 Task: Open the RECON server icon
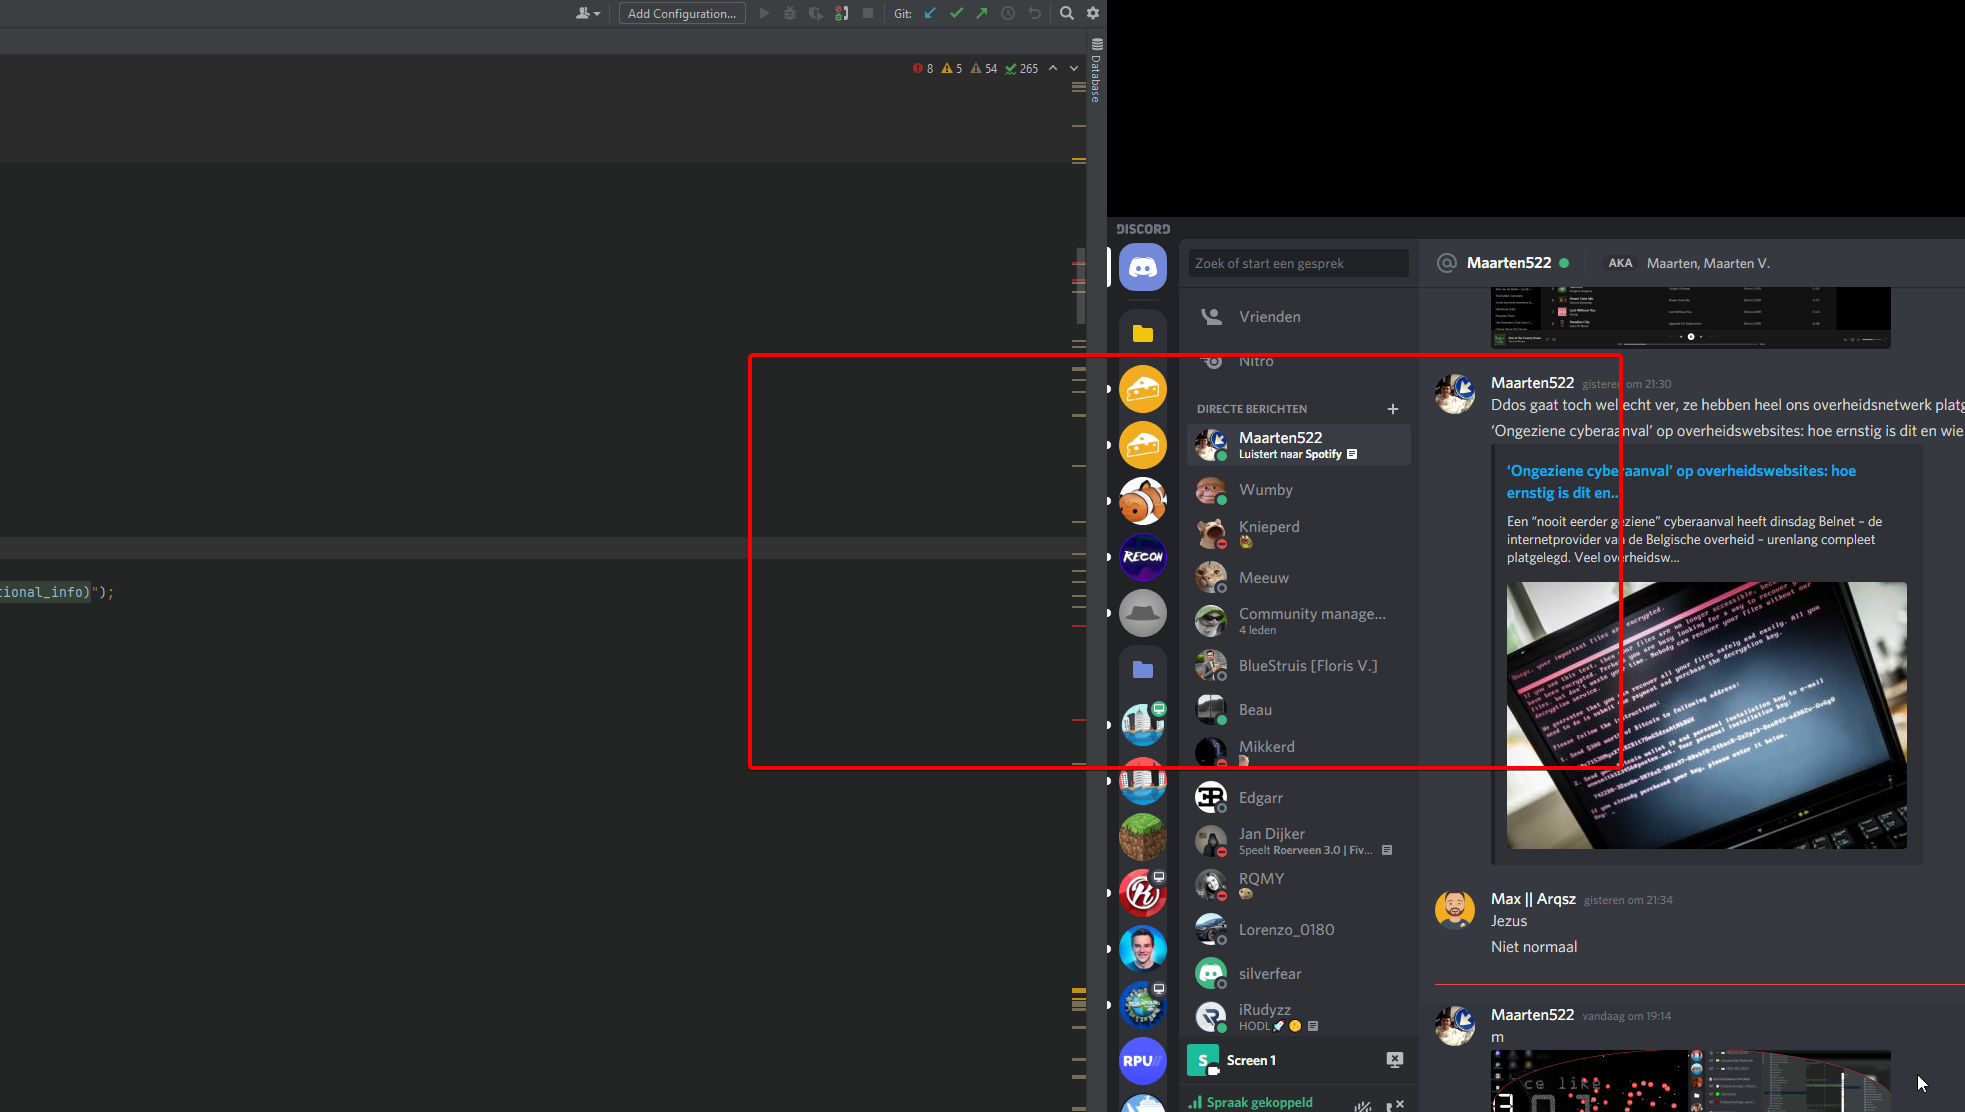coord(1142,557)
